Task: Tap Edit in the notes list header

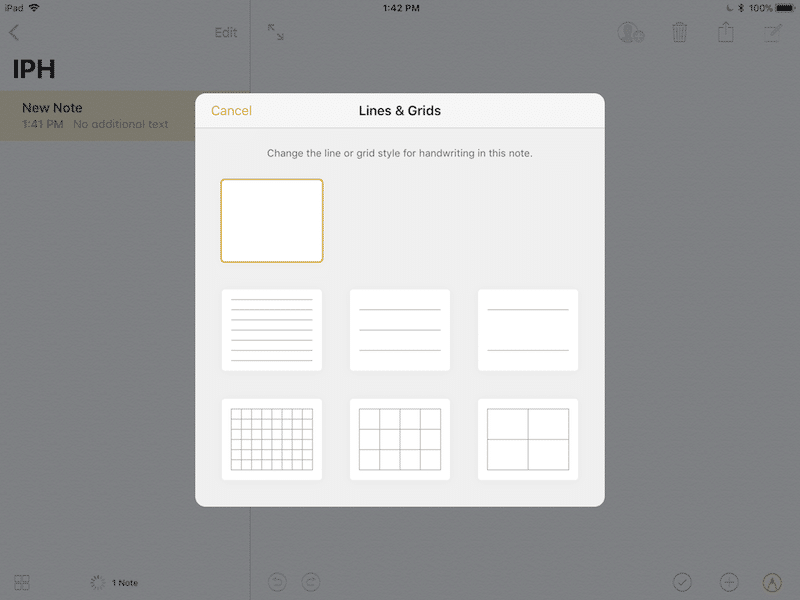Action: coord(226,33)
